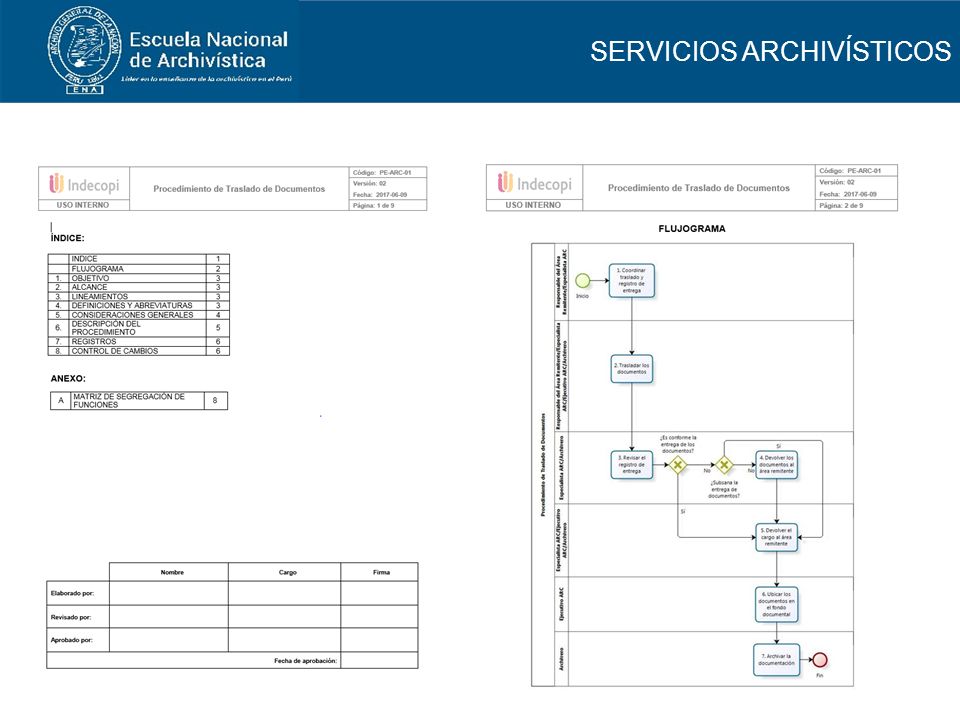Click the Revisado por Cargo empty cell
The image size is (960, 720).
(285, 617)
